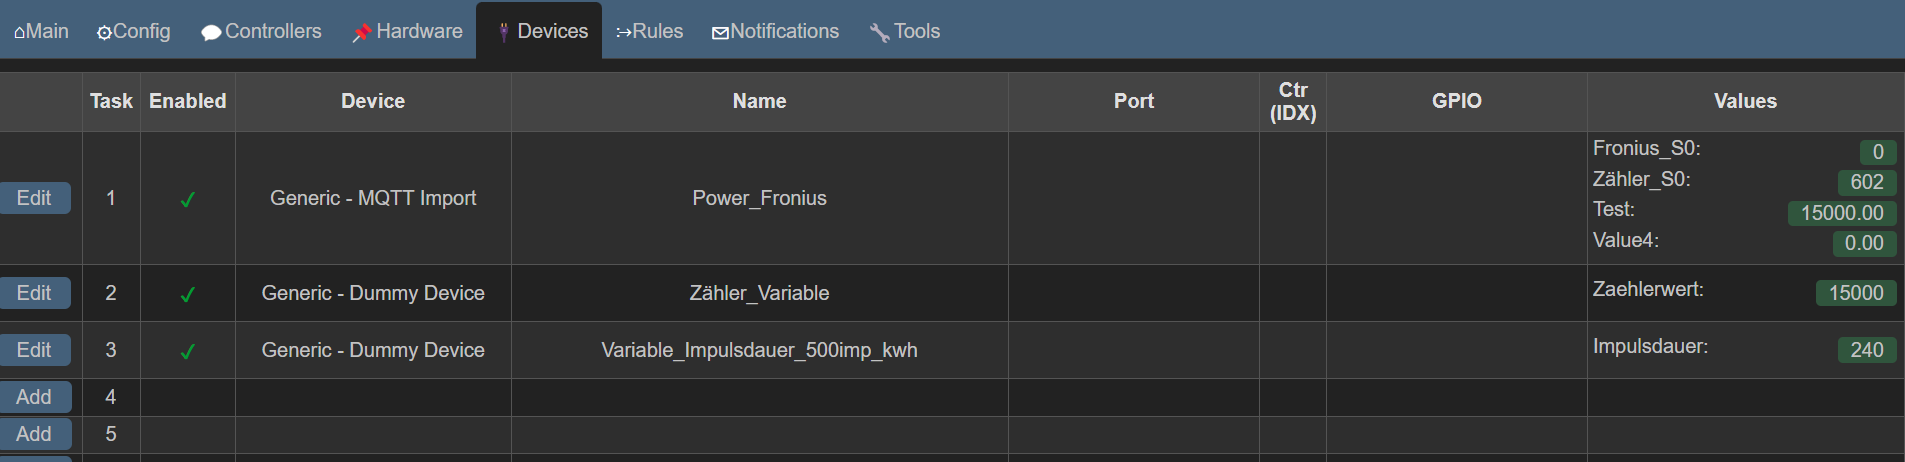Viewport: 1905px width, 462px height.
Task: Click the Zaehlerwert value 15000
Action: click(x=1855, y=293)
